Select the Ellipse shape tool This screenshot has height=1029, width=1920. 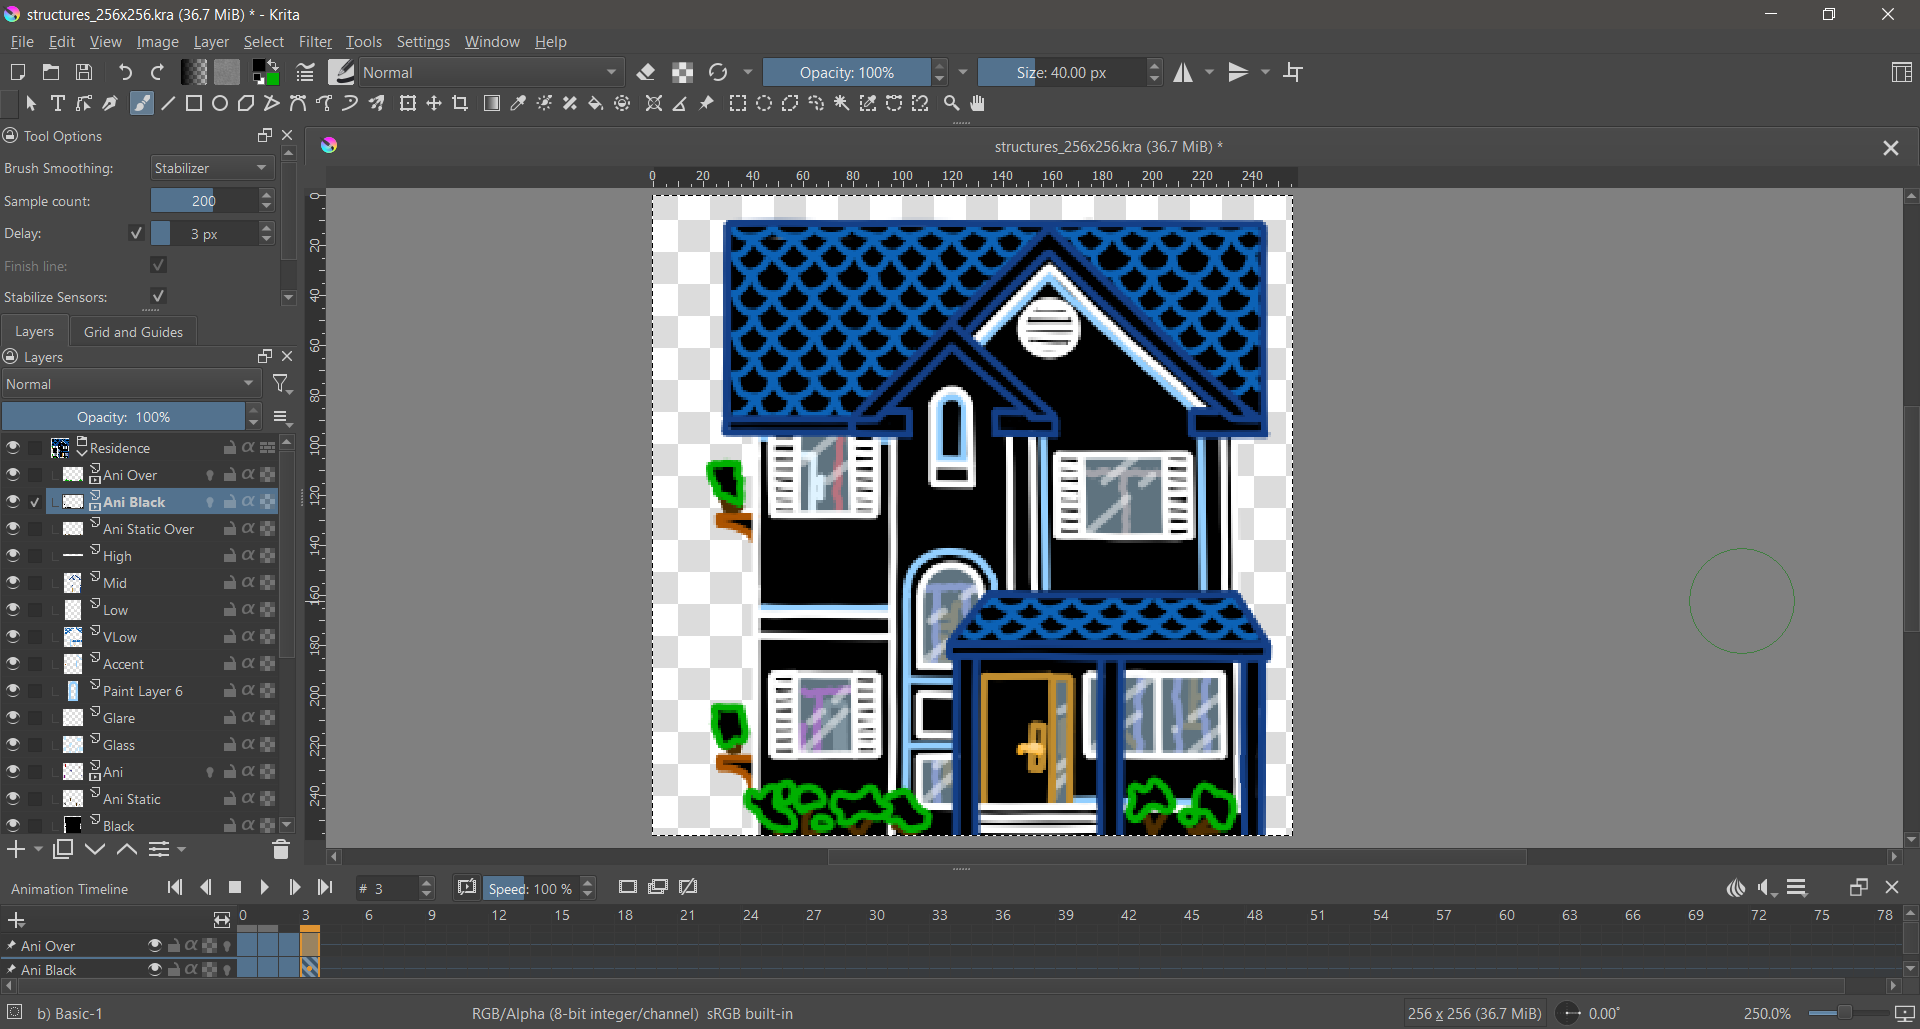(x=220, y=104)
